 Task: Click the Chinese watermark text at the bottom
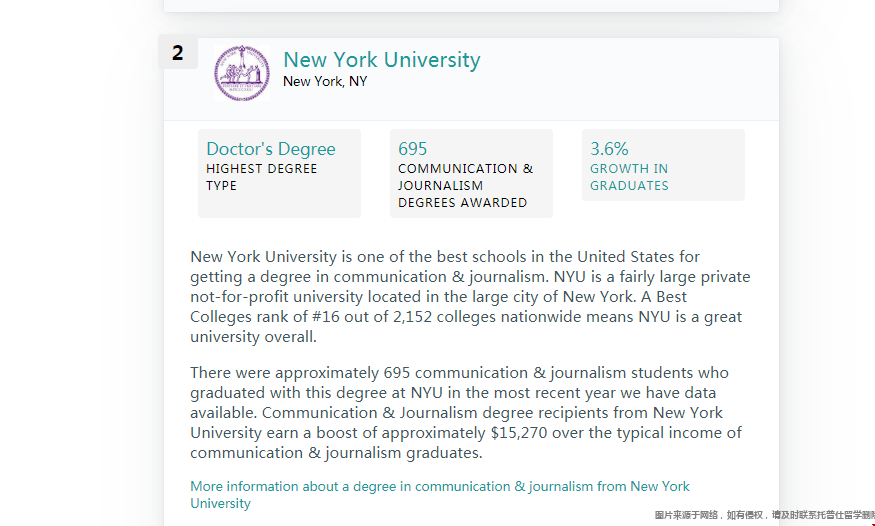[765, 515]
